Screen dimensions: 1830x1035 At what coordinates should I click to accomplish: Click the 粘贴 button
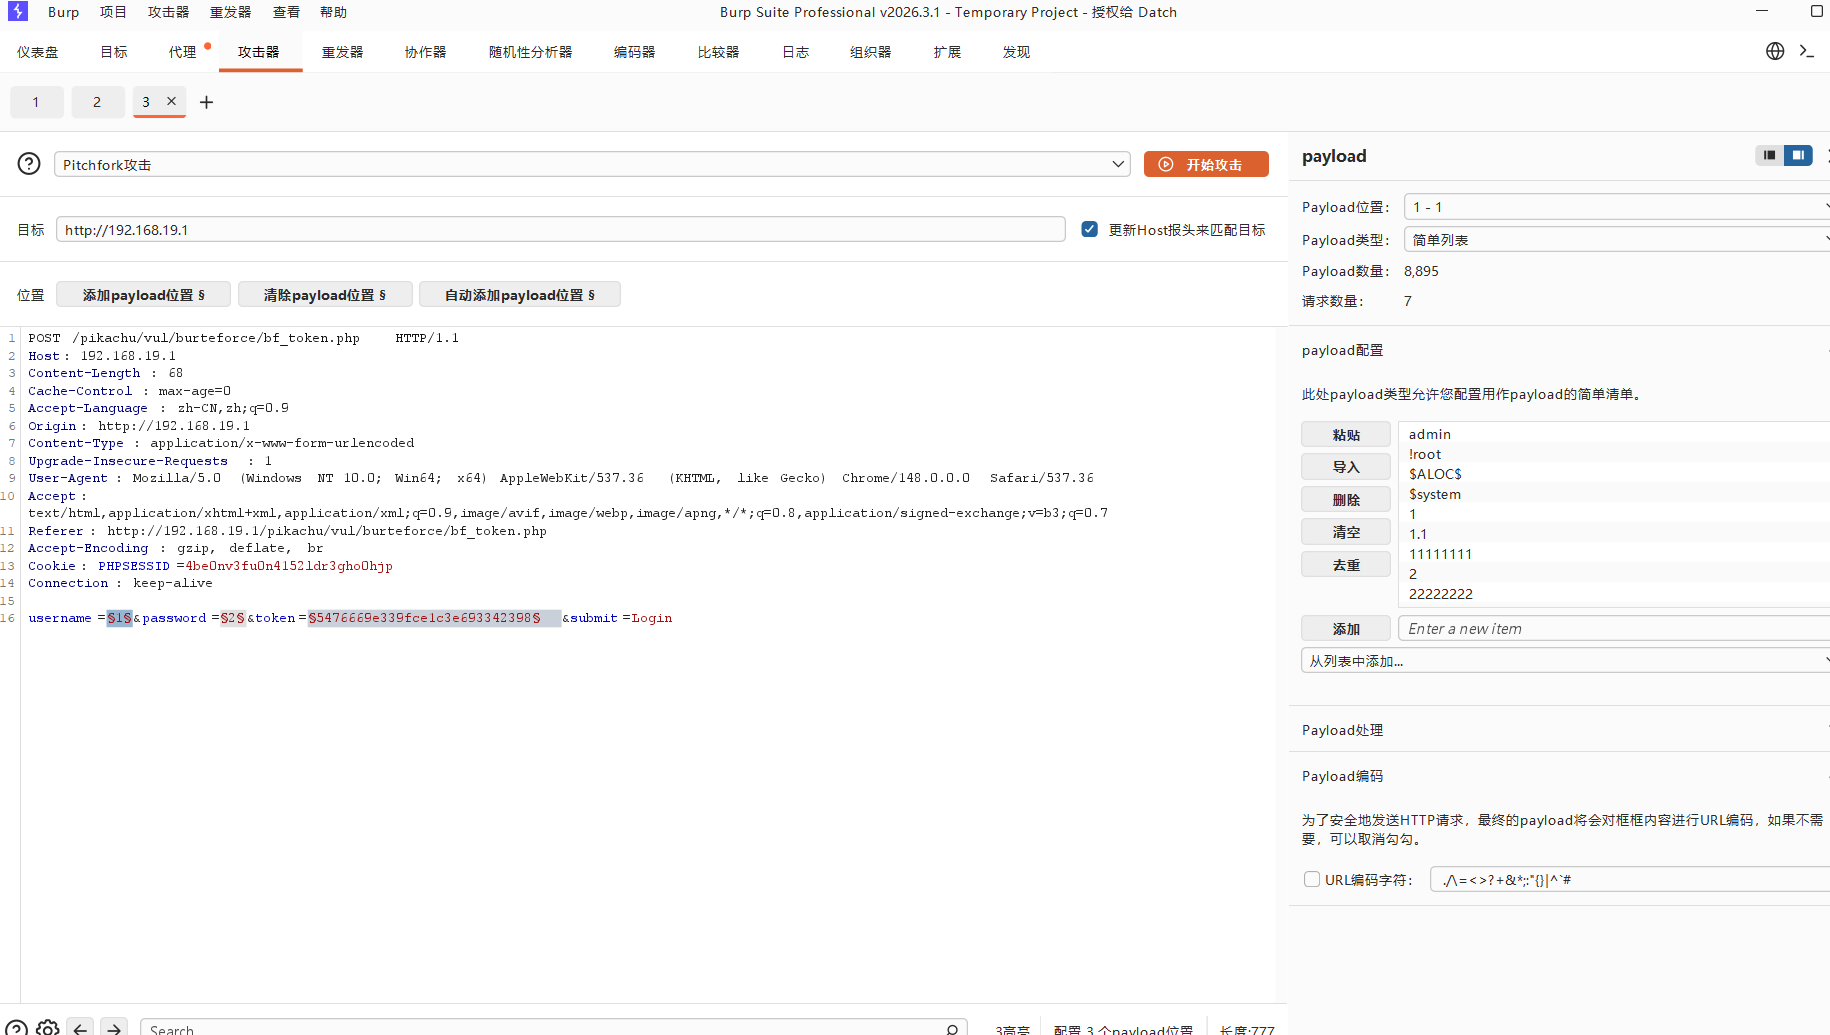point(1346,435)
